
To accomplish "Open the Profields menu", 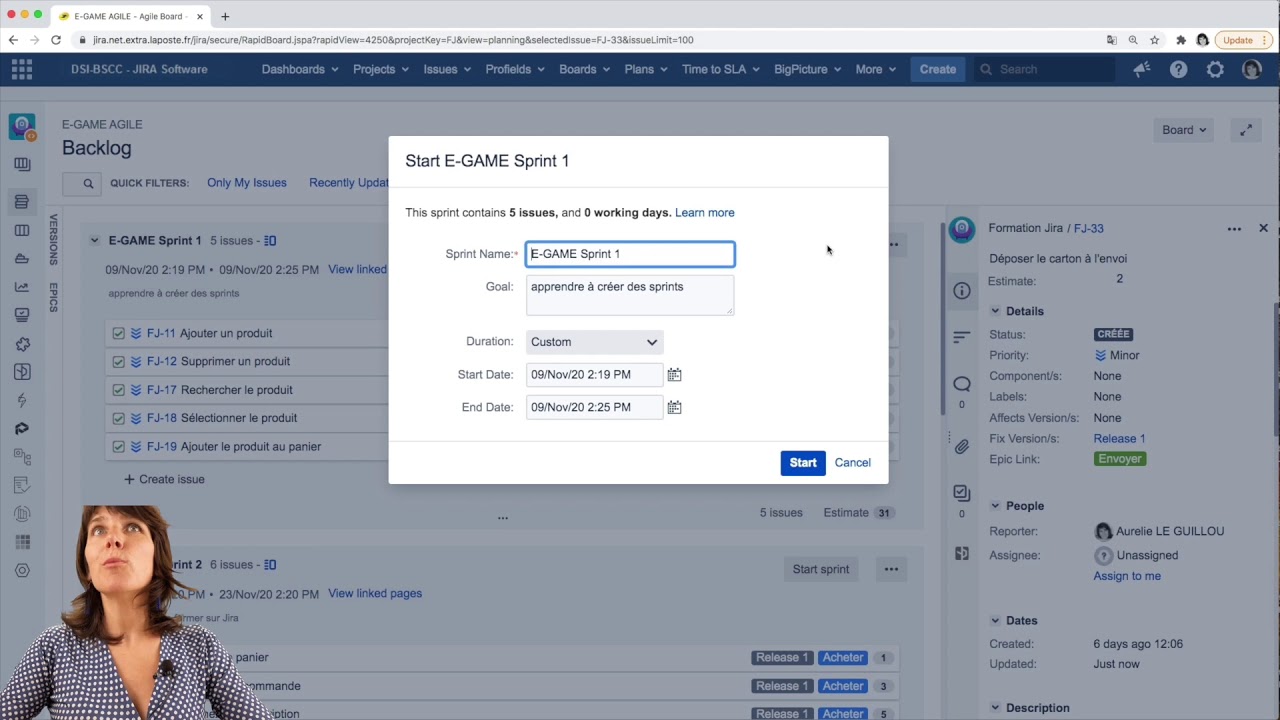I will pyautogui.click(x=516, y=69).
